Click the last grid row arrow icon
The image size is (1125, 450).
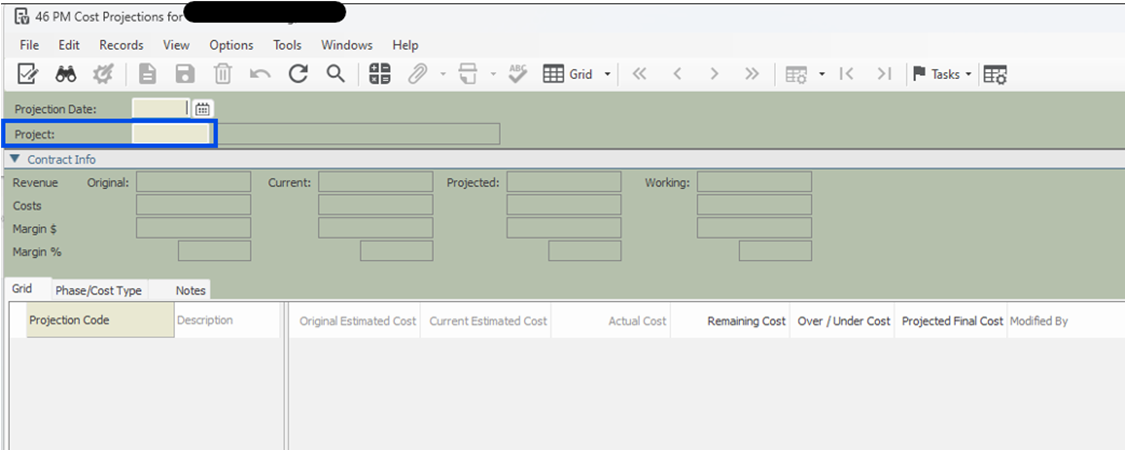tap(884, 74)
